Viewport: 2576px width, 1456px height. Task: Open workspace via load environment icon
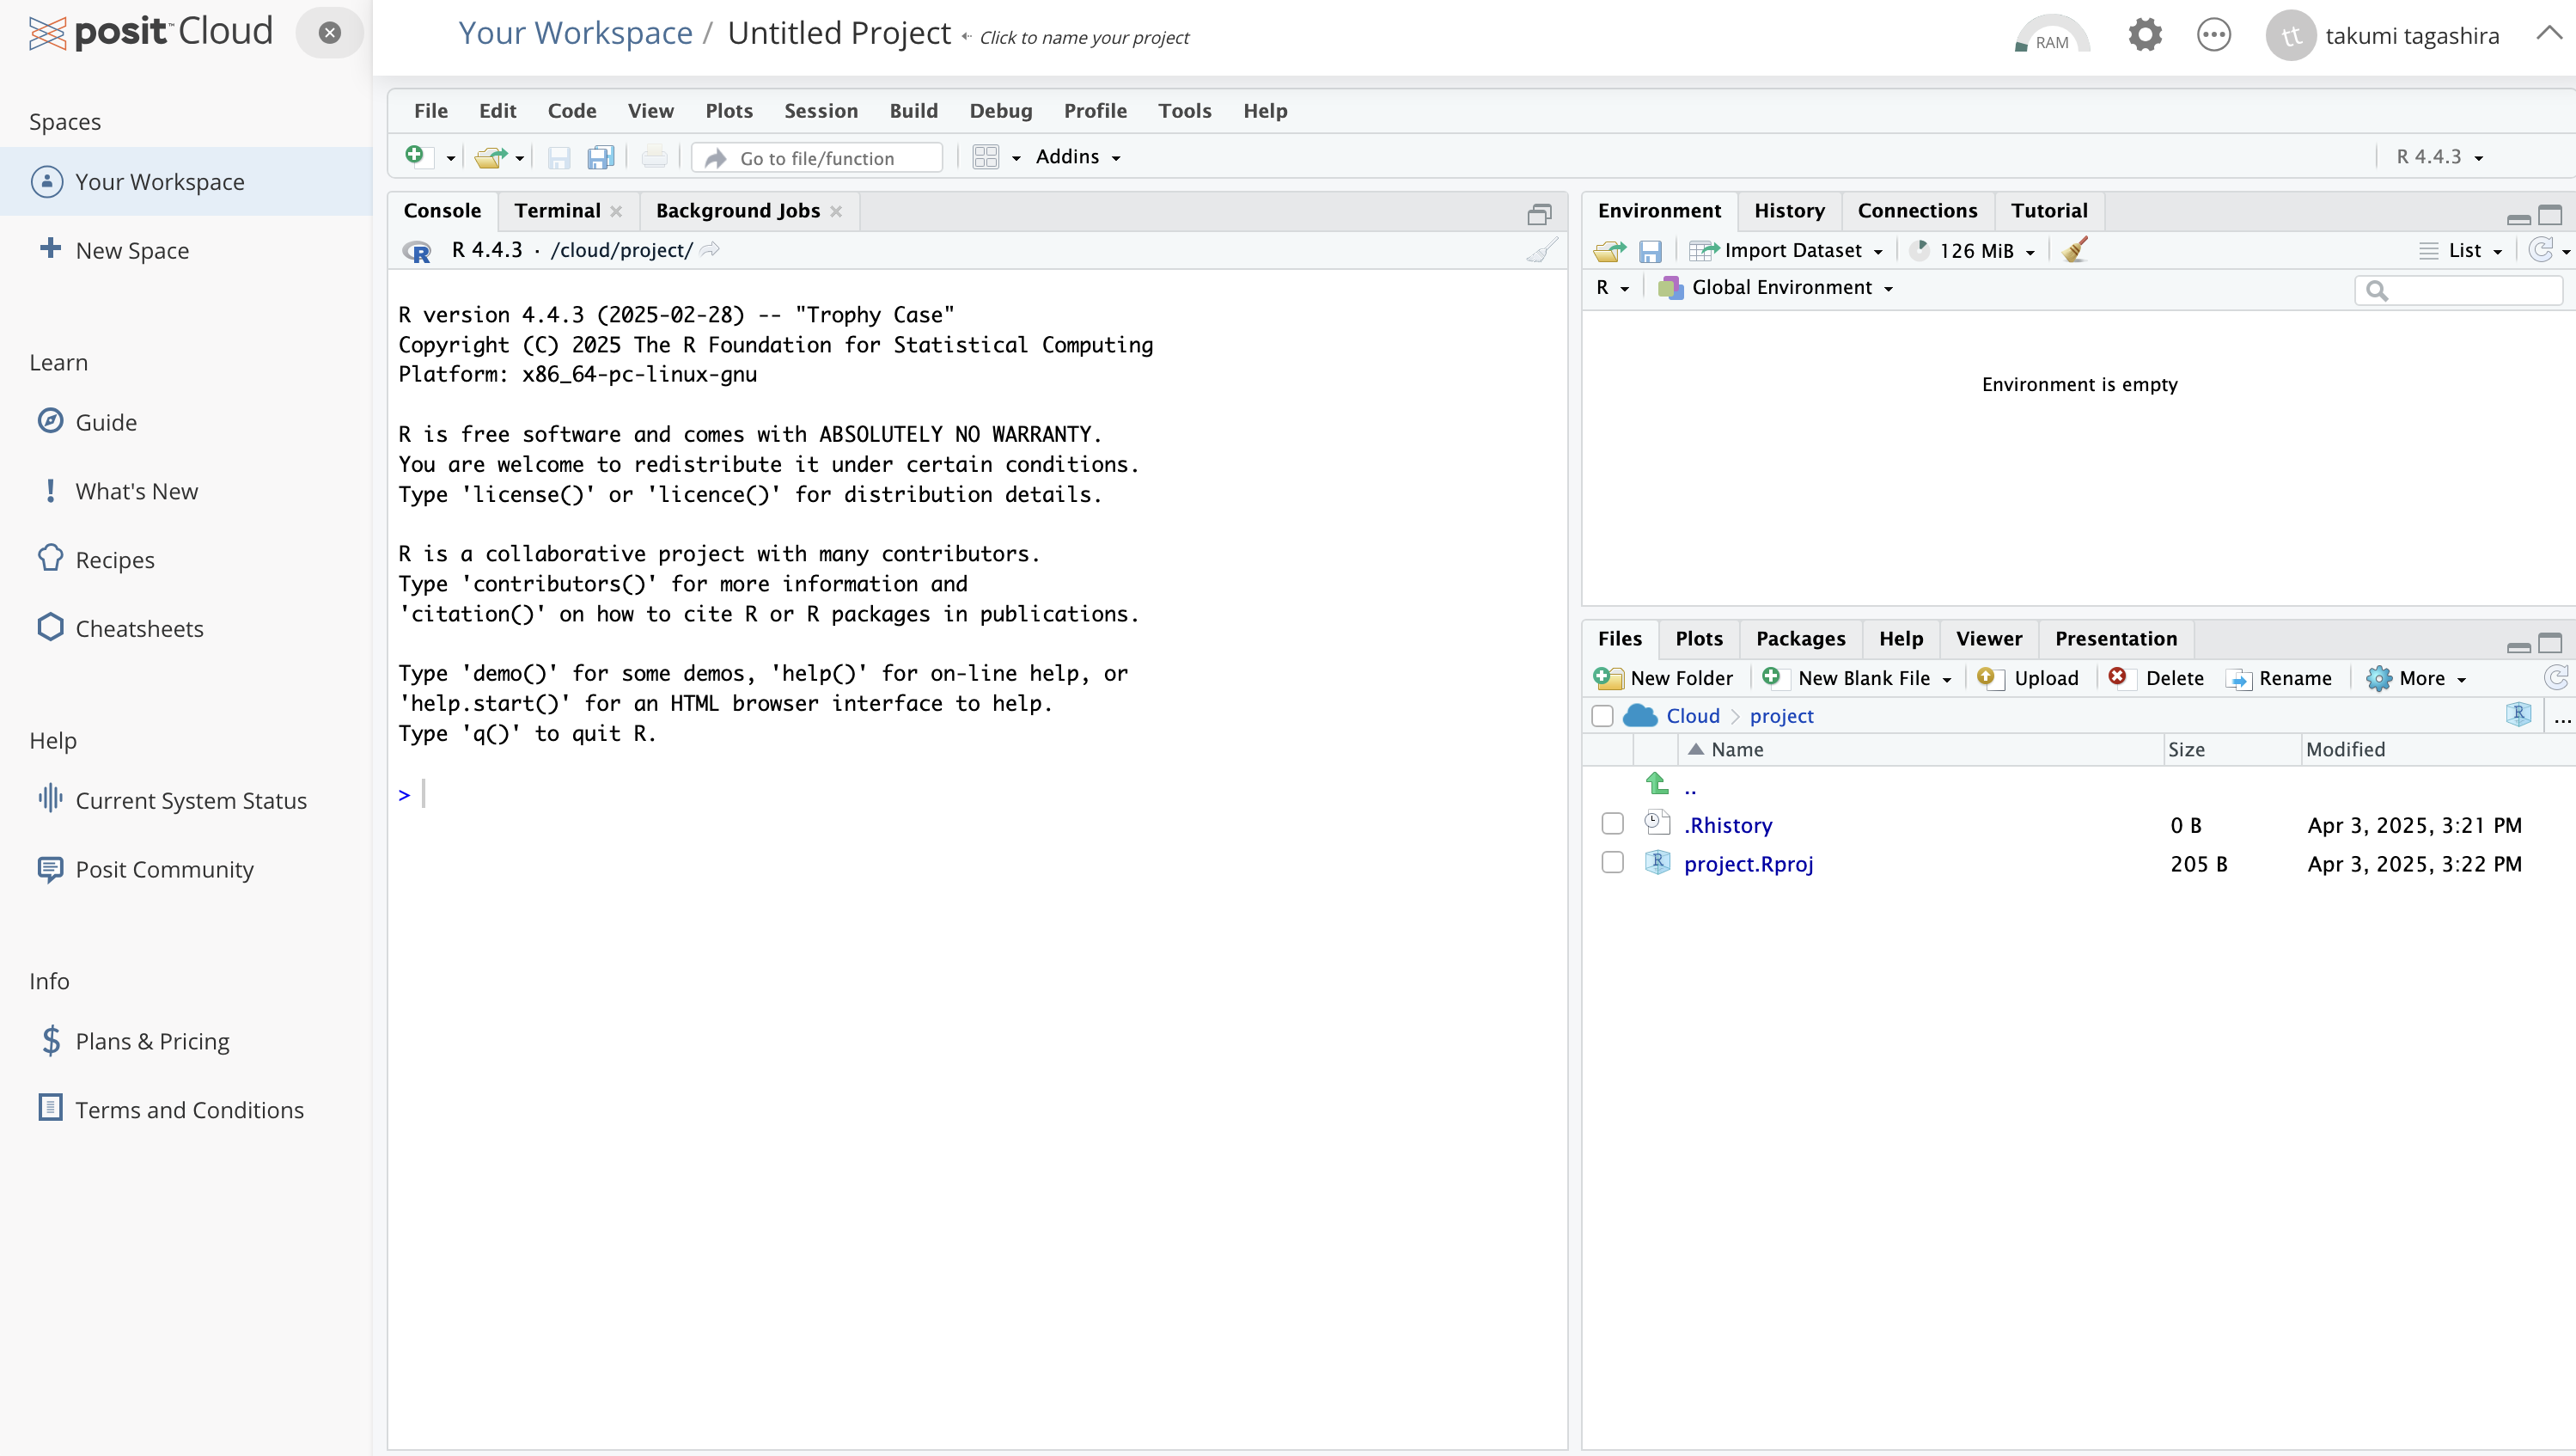[x=1608, y=250]
